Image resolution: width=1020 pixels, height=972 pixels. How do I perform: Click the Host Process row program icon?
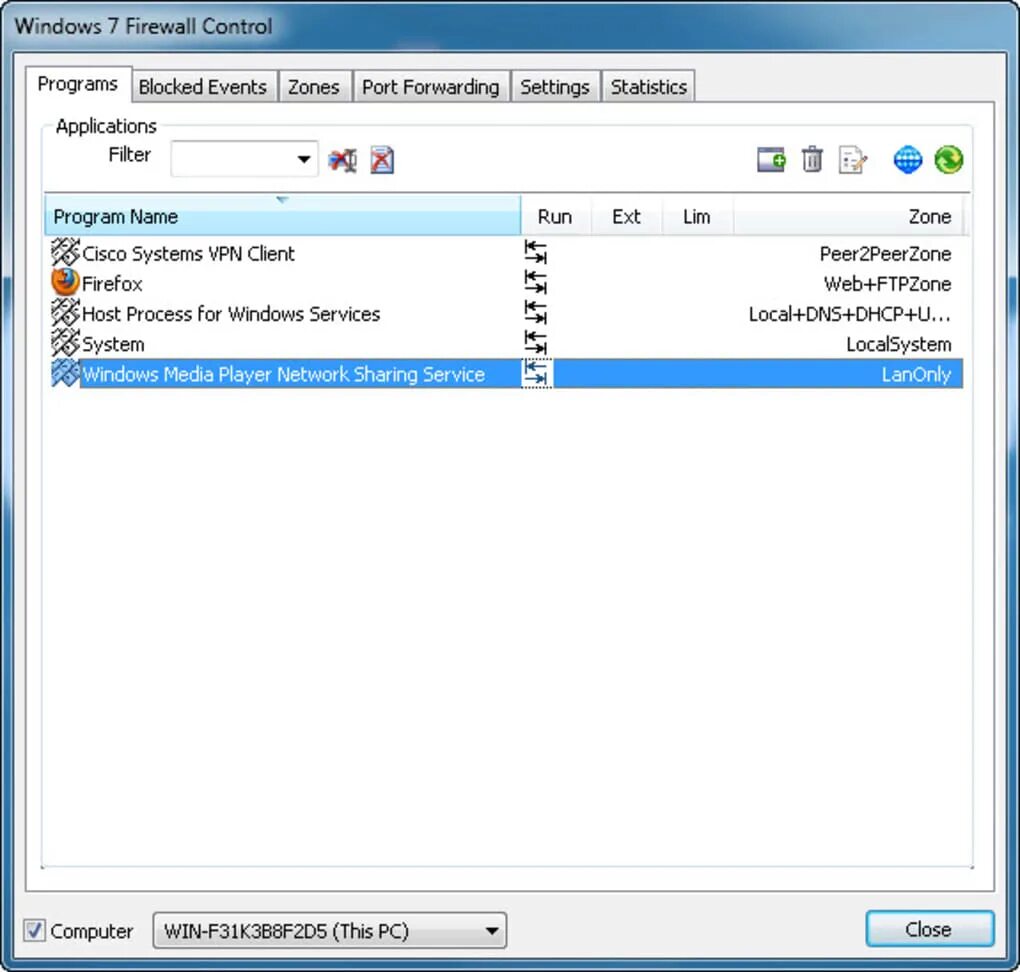pyautogui.click(x=65, y=313)
